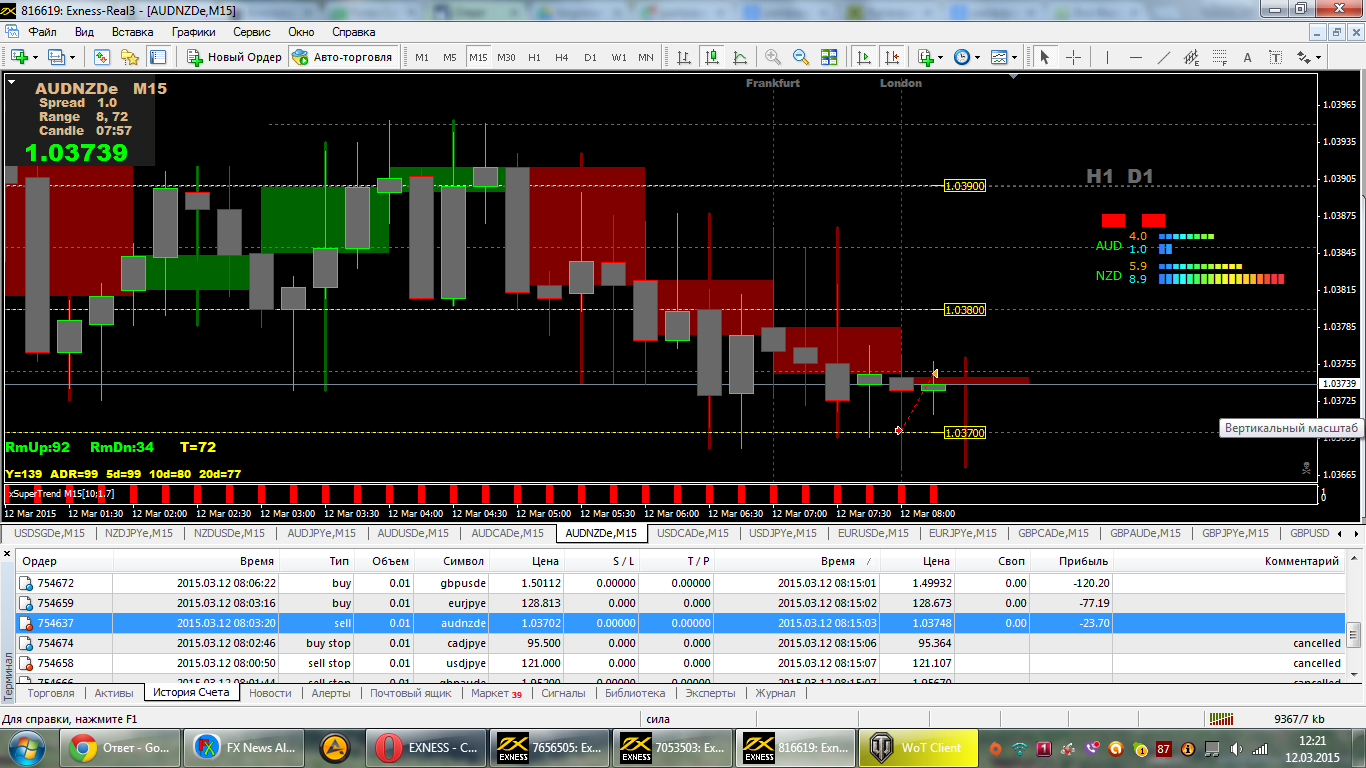
Task: Tile chart windows icon
Action: (x=829, y=57)
